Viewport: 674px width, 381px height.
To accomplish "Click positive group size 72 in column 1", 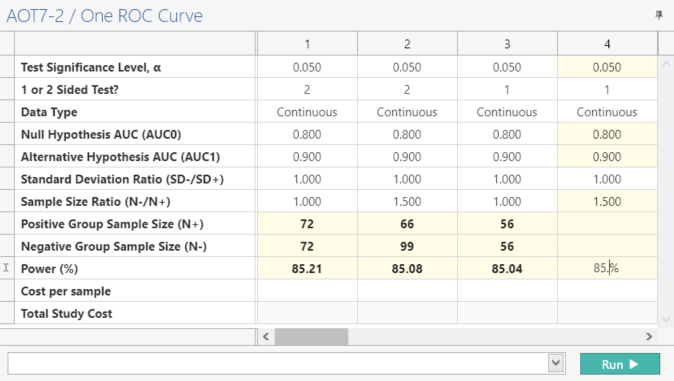I will (x=307, y=224).
